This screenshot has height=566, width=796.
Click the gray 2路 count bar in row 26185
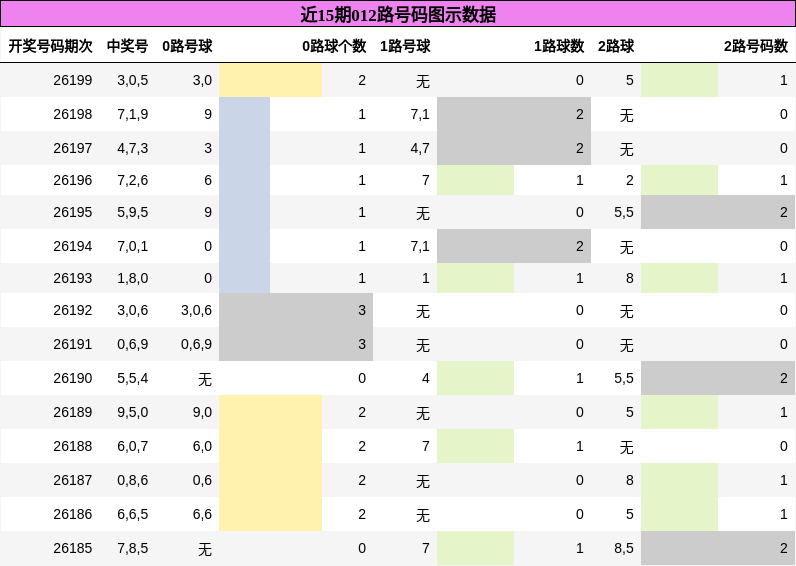(718, 548)
